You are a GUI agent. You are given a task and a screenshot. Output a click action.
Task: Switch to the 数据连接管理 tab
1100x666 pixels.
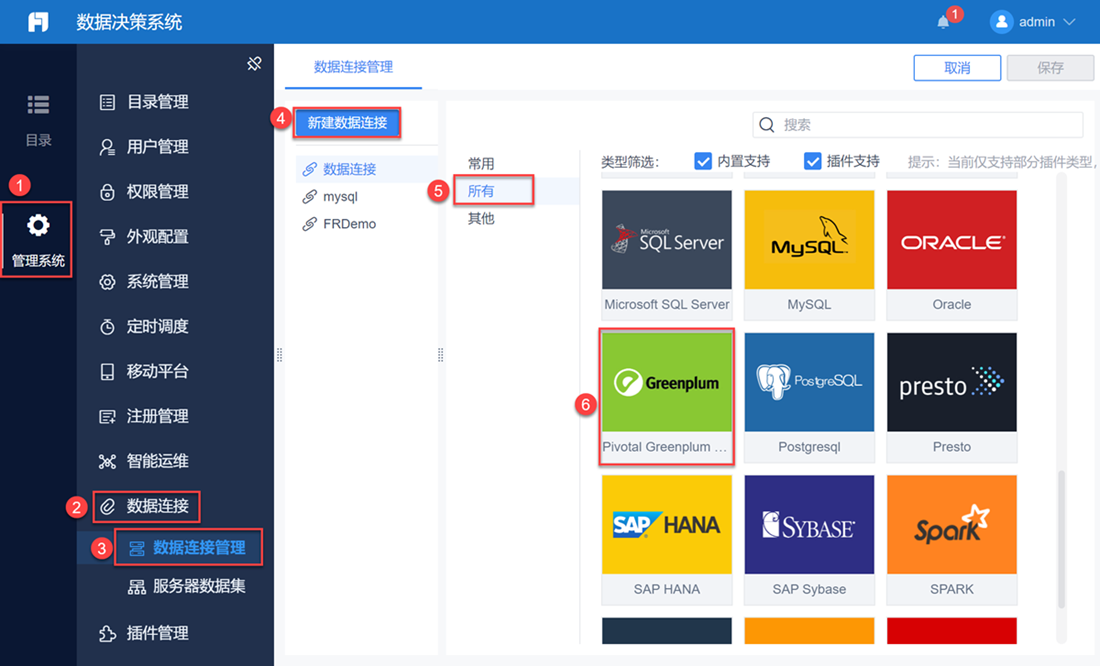point(353,67)
